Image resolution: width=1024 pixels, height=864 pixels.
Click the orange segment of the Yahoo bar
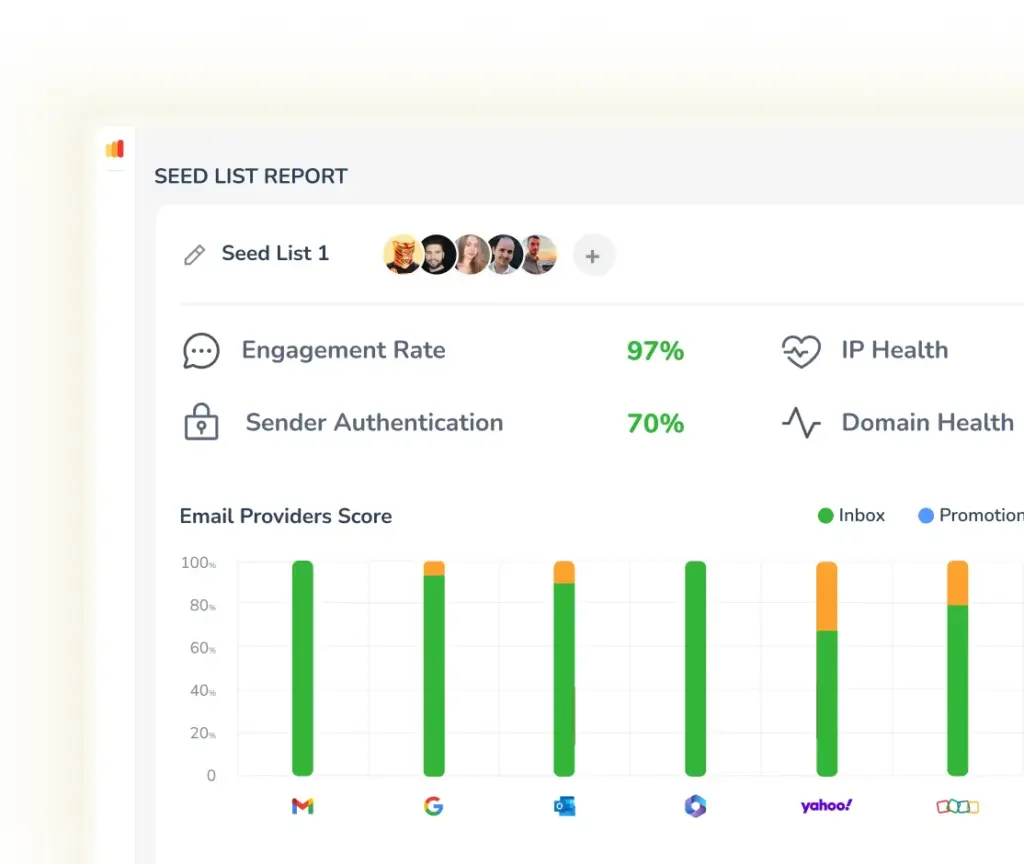click(x=827, y=596)
